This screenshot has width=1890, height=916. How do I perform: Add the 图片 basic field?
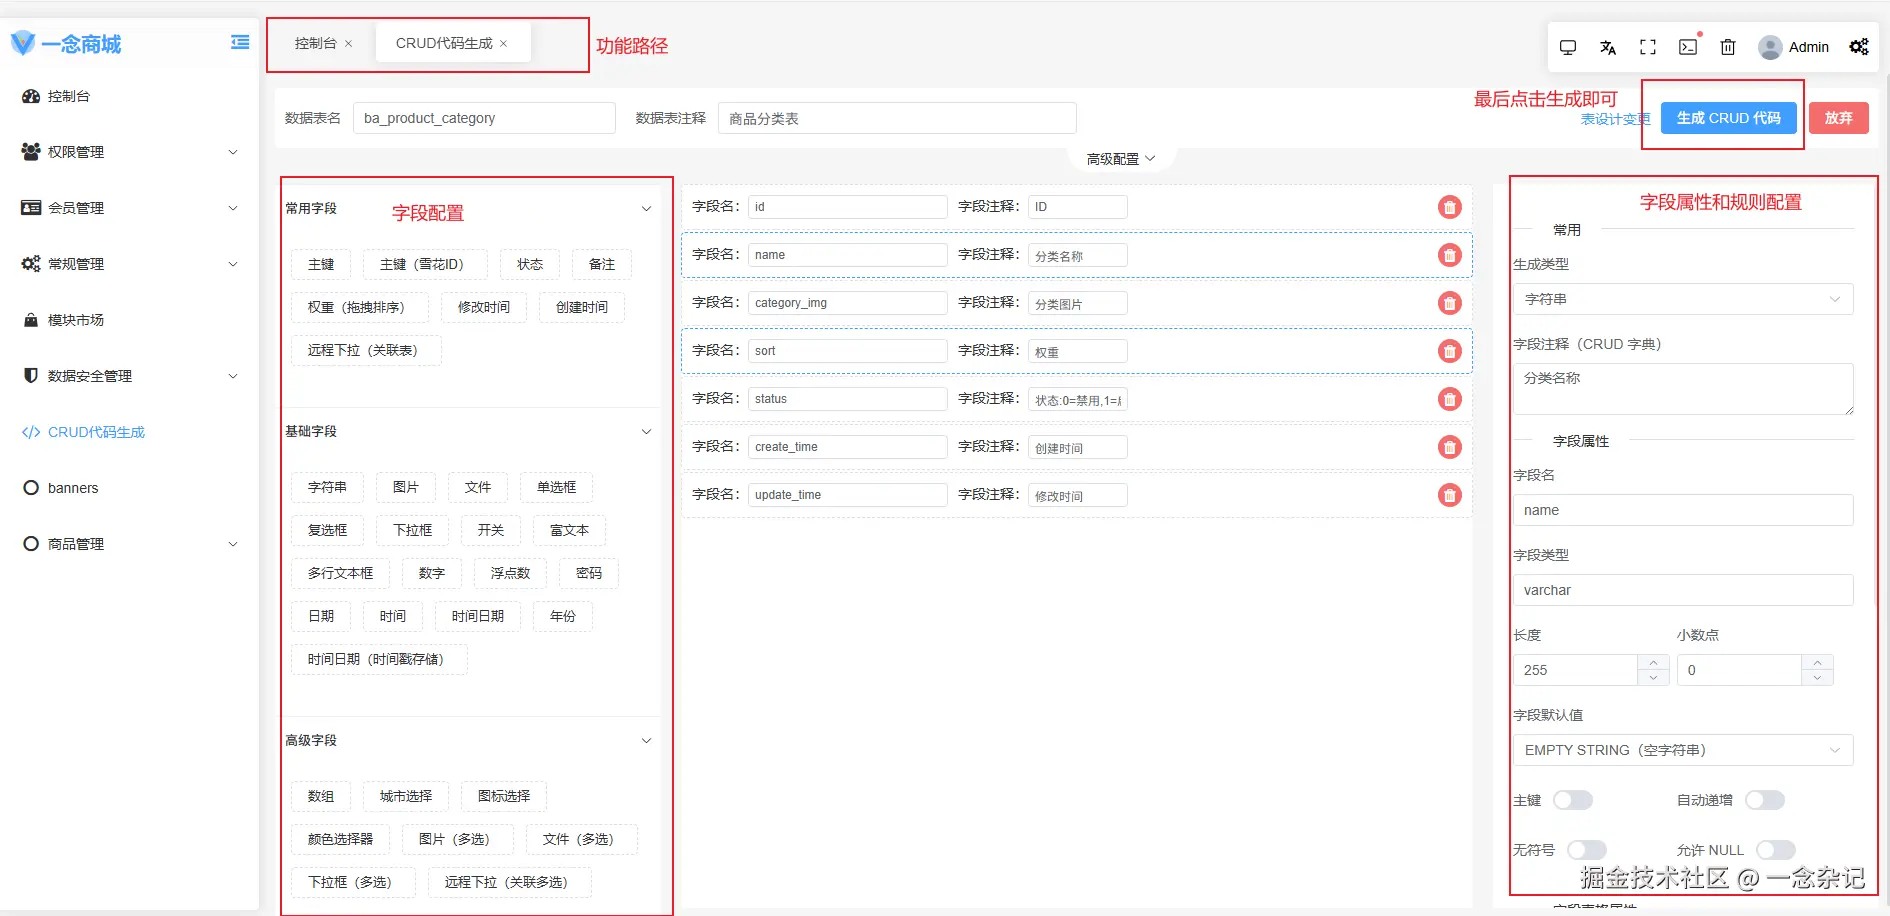[x=405, y=487]
